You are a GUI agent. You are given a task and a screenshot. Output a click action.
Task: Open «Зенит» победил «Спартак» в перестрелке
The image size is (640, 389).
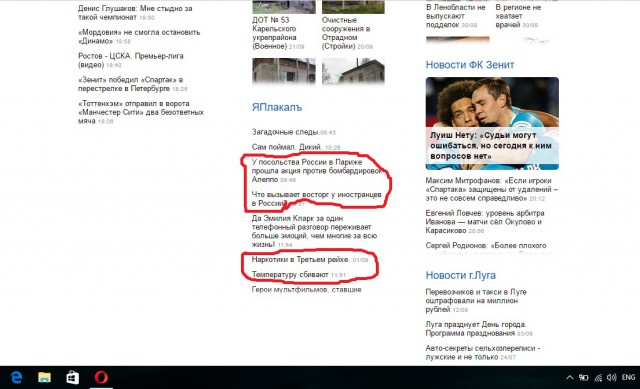131,84
